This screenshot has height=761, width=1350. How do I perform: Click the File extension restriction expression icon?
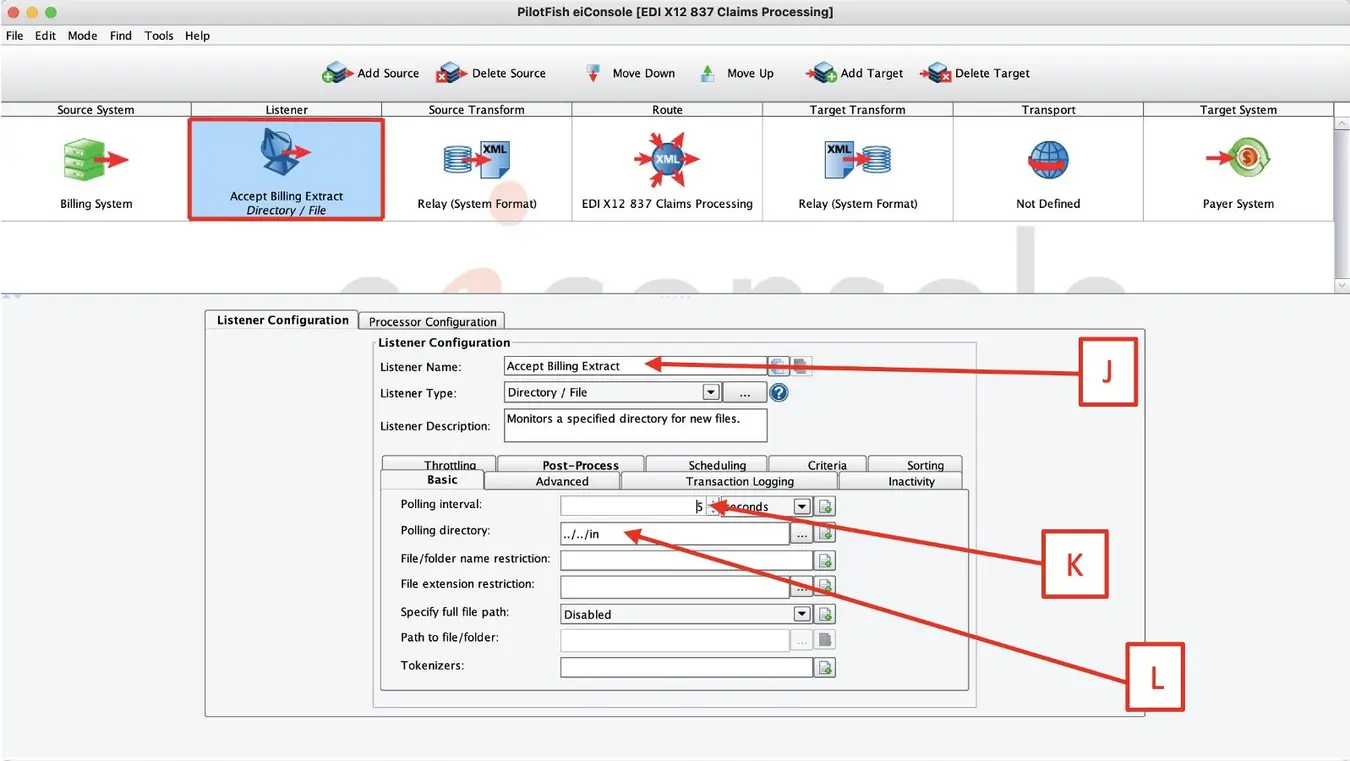(825, 587)
